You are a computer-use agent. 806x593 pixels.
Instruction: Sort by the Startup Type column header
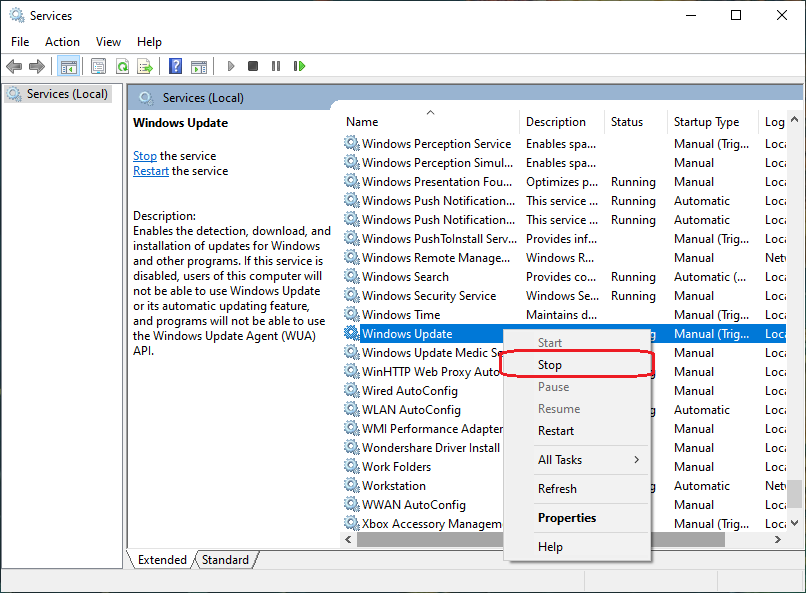[x=706, y=122]
